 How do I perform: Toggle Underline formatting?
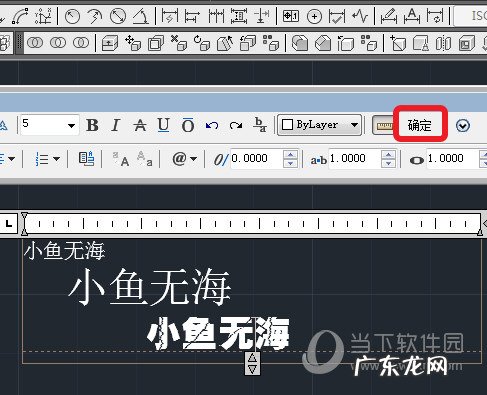point(163,126)
